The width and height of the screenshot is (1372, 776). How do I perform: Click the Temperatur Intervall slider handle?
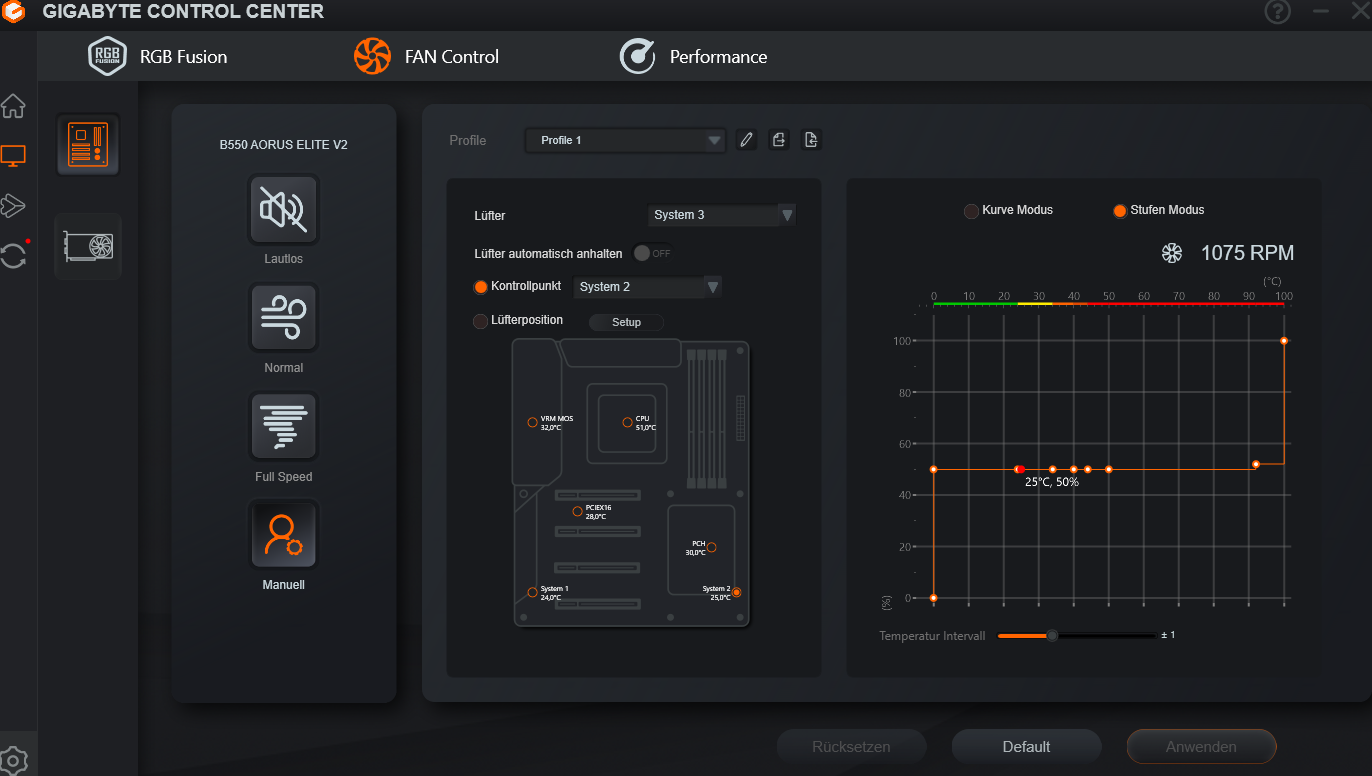(1052, 635)
